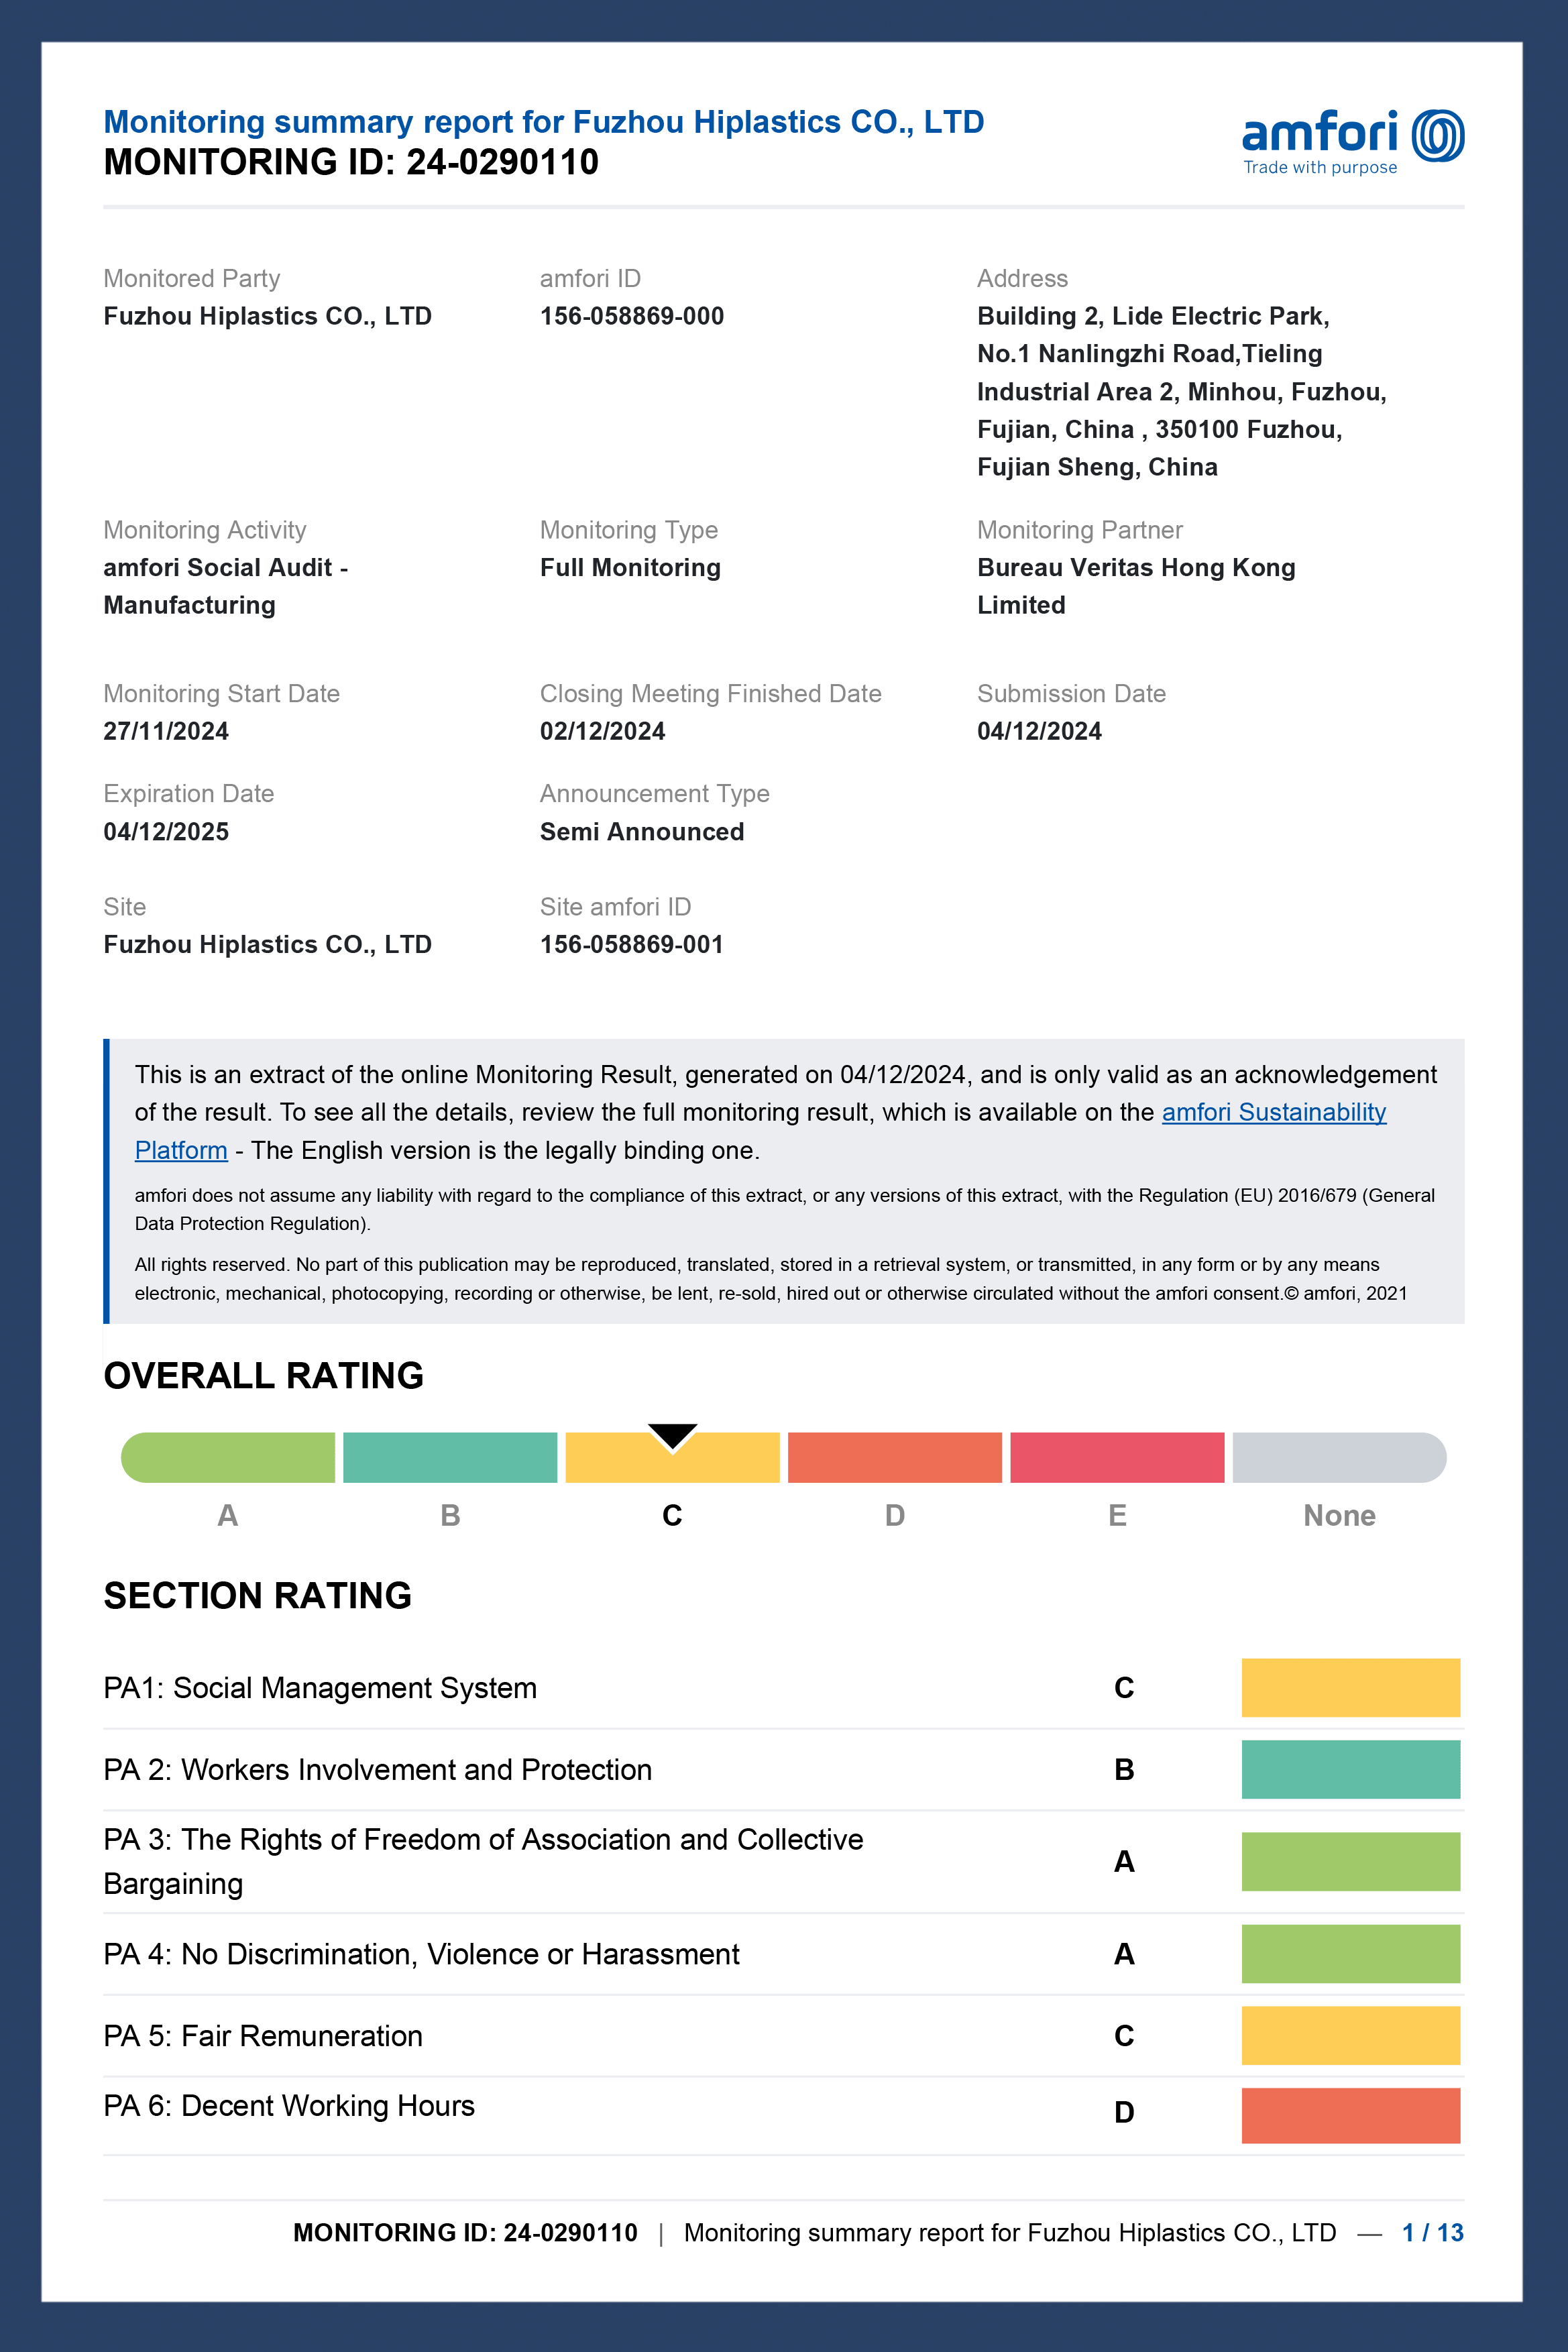
Task: Click the Submission Date value 04/12/2024
Action: point(1040,731)
